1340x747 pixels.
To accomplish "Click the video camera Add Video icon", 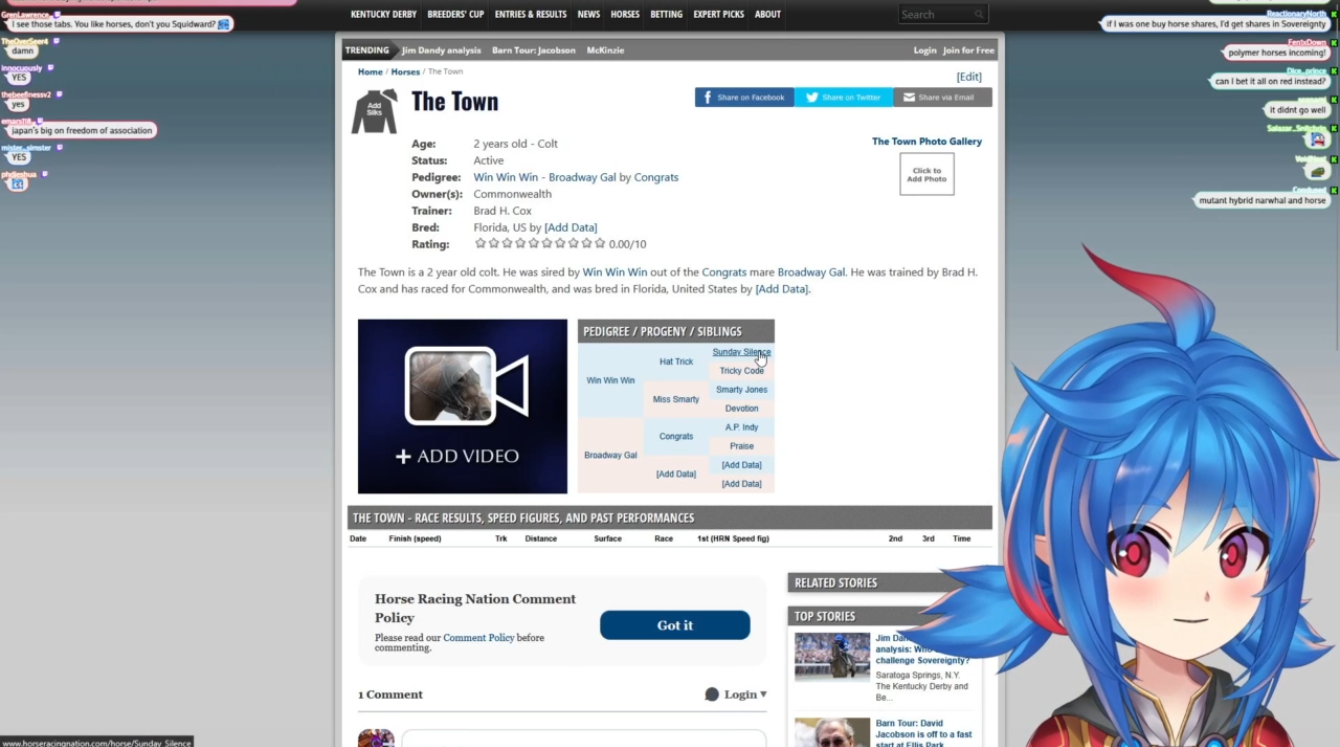I will pos(466,387).
